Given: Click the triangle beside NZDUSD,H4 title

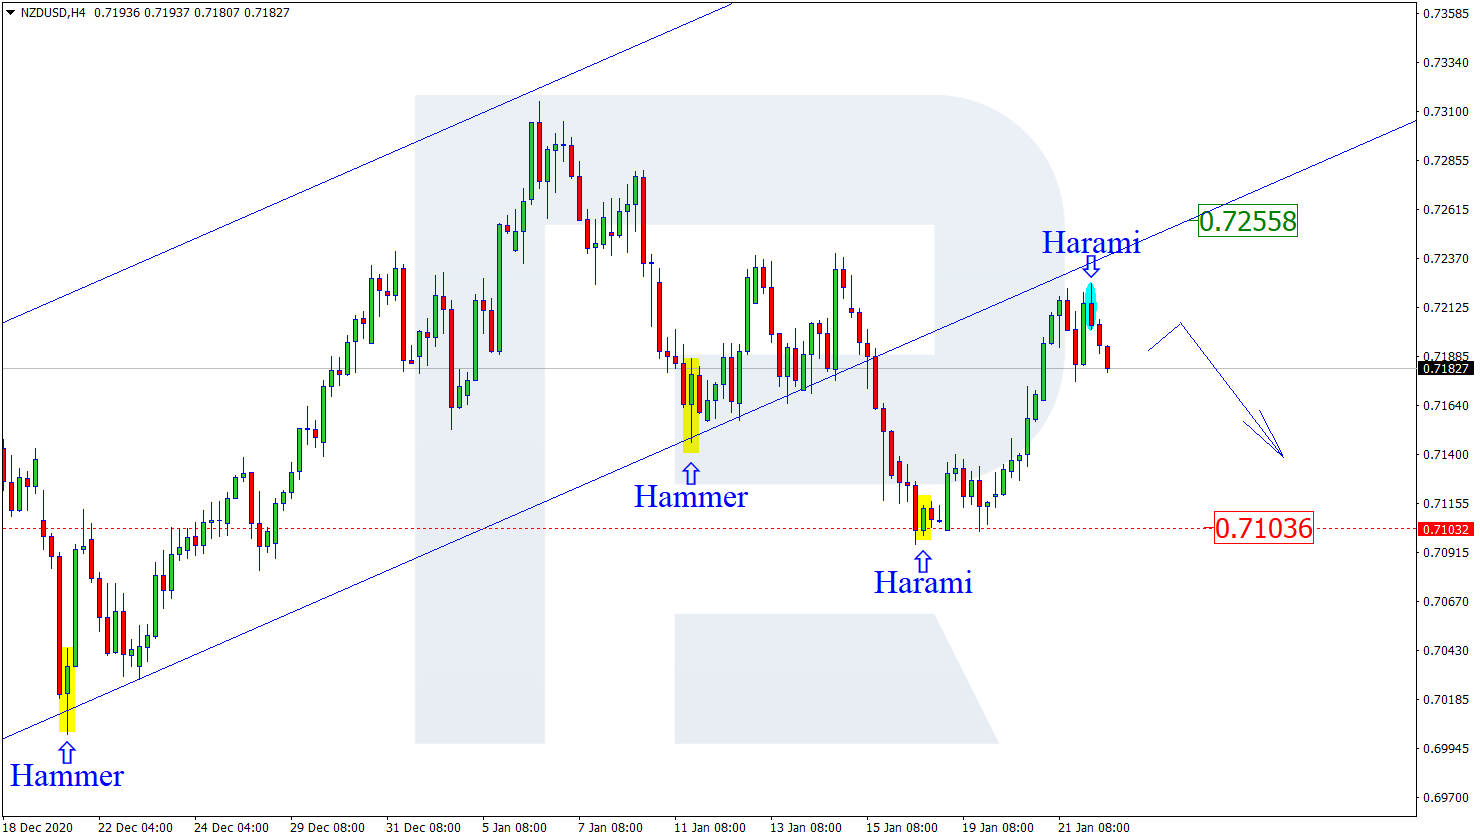Looking at the screenshot, I should [x=10, y=13].
